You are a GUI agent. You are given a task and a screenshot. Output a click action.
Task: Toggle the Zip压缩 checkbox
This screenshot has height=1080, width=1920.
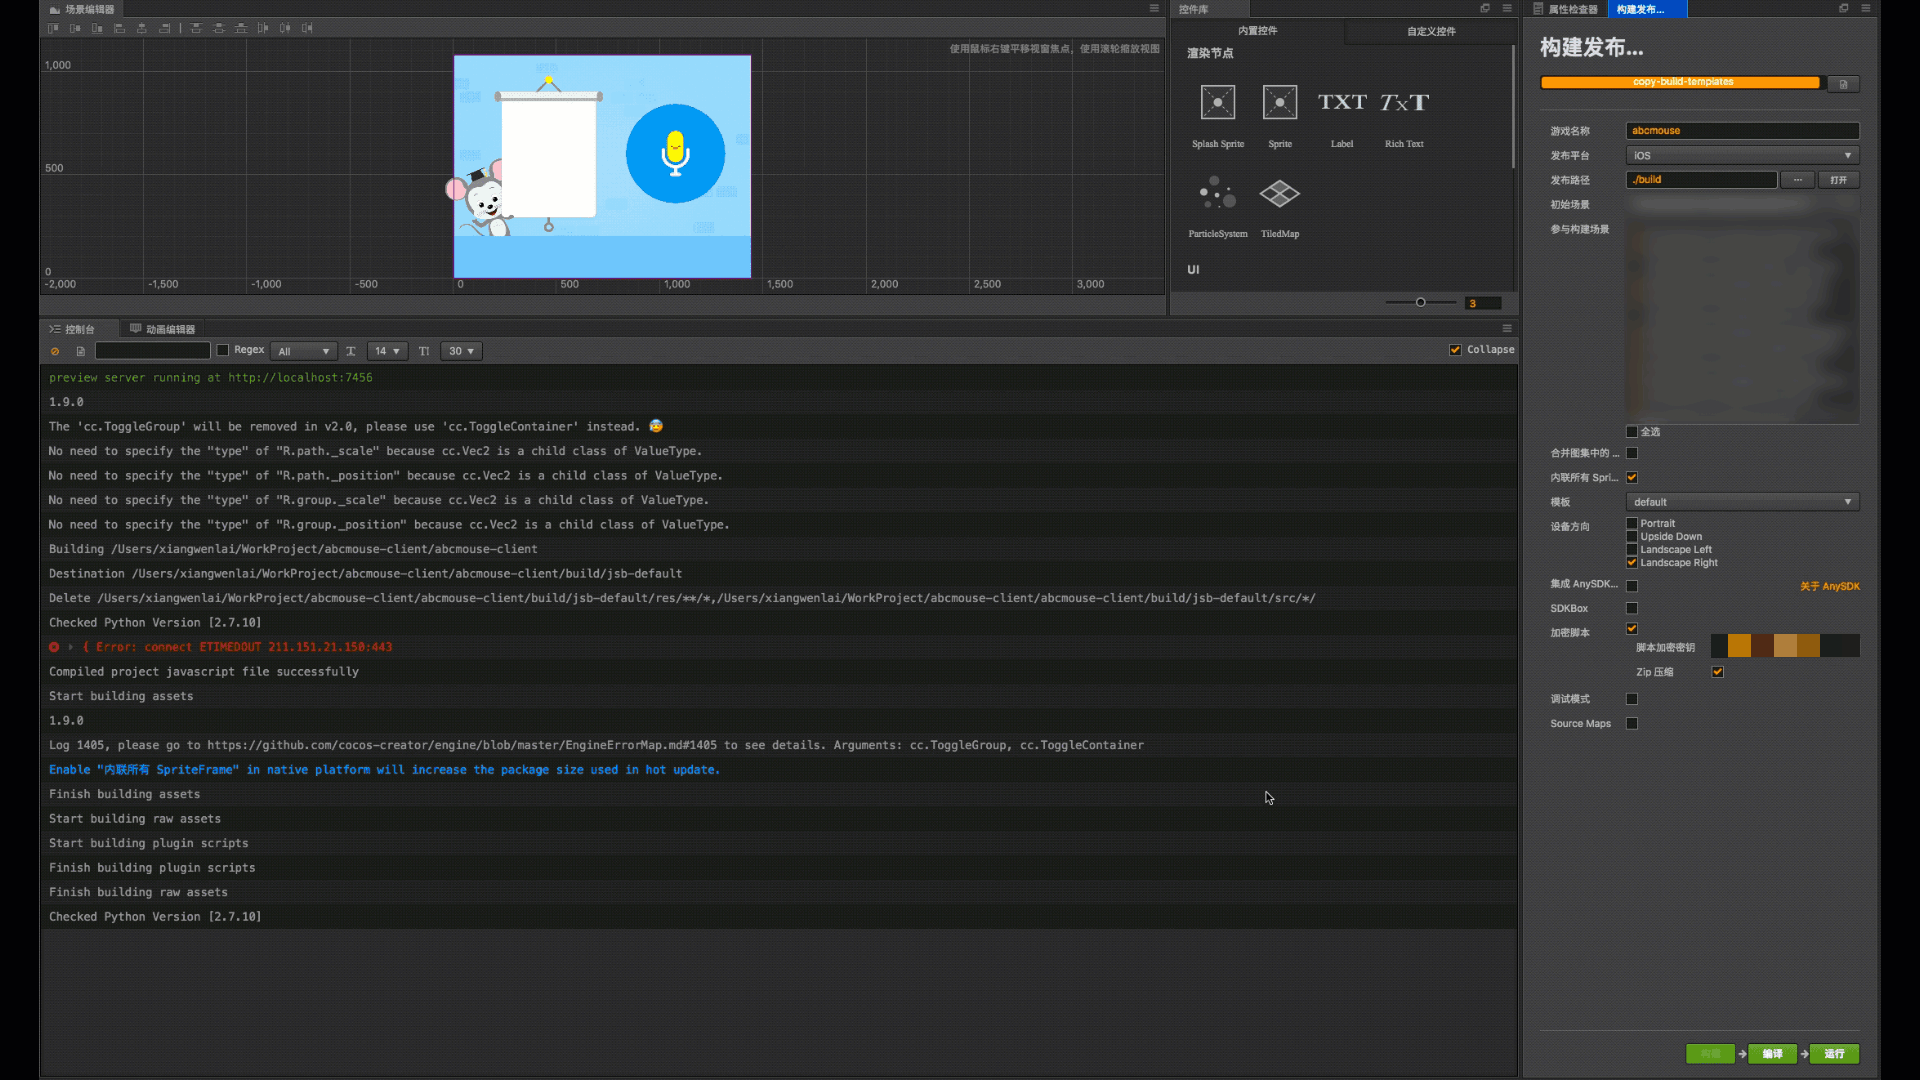tap(1718, 671)
